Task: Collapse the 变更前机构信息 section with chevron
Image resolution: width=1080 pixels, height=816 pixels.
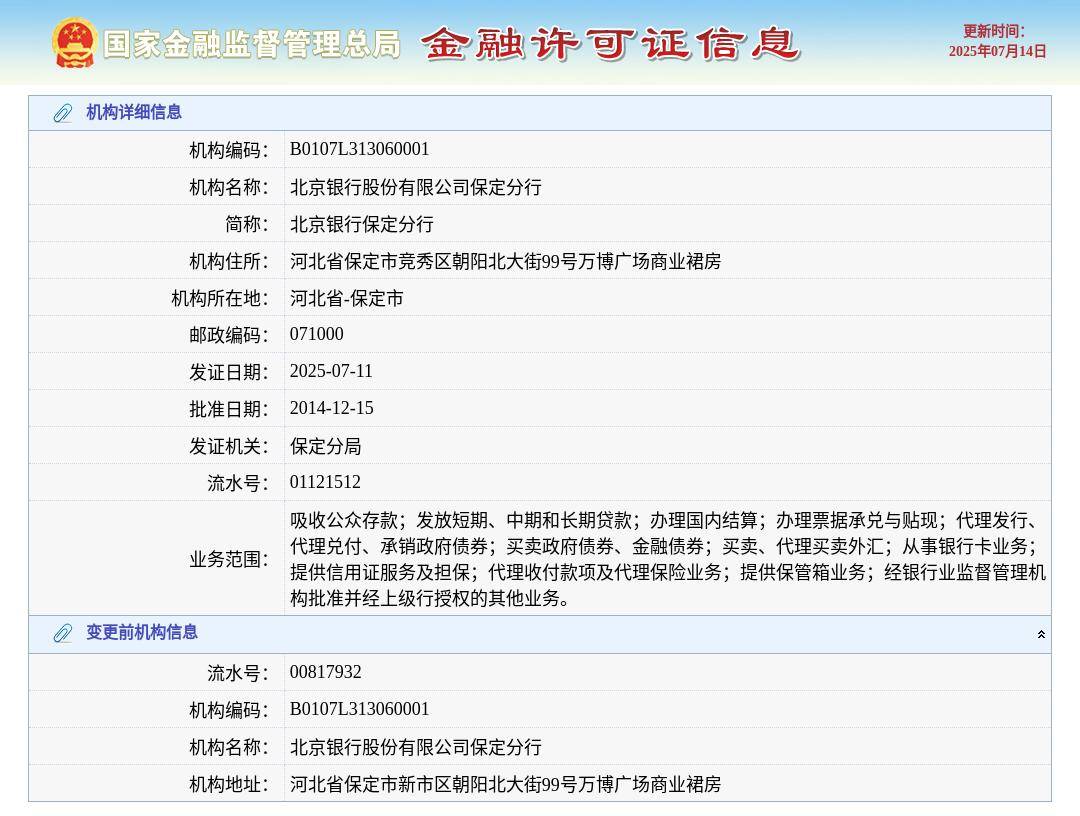Action: click(x=1041, y=634)
